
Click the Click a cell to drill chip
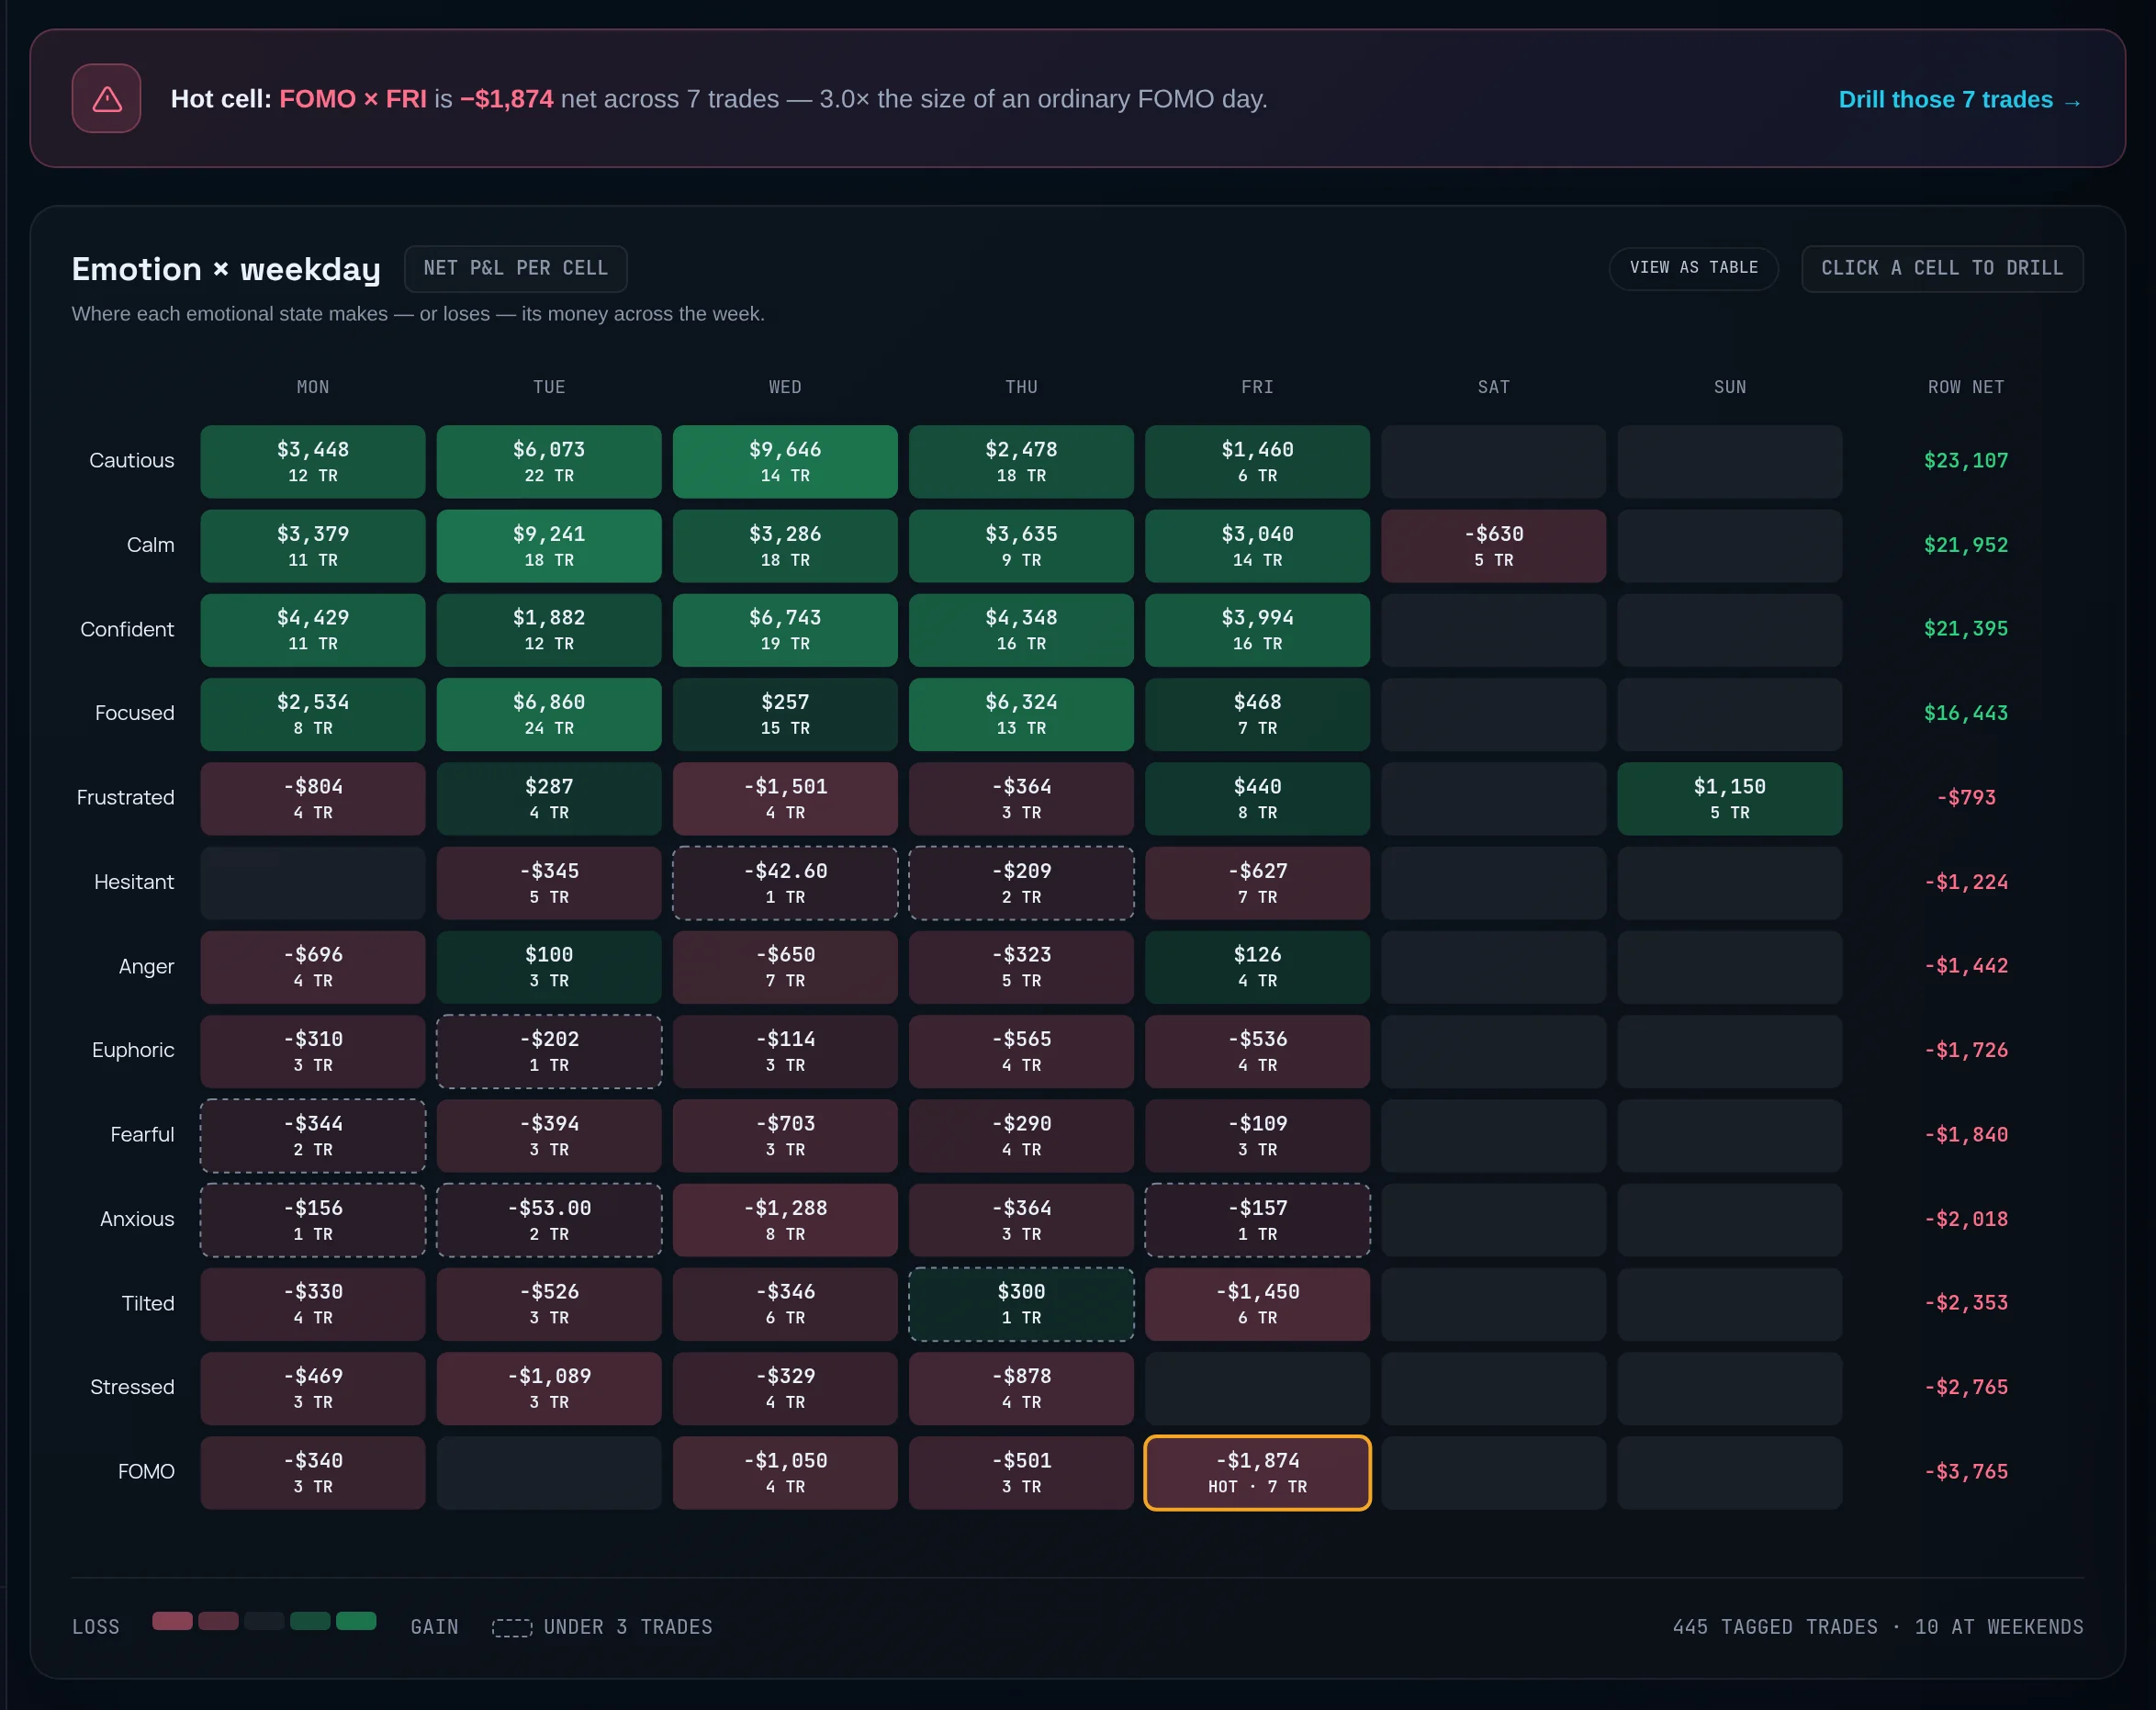click(1942, 268)
